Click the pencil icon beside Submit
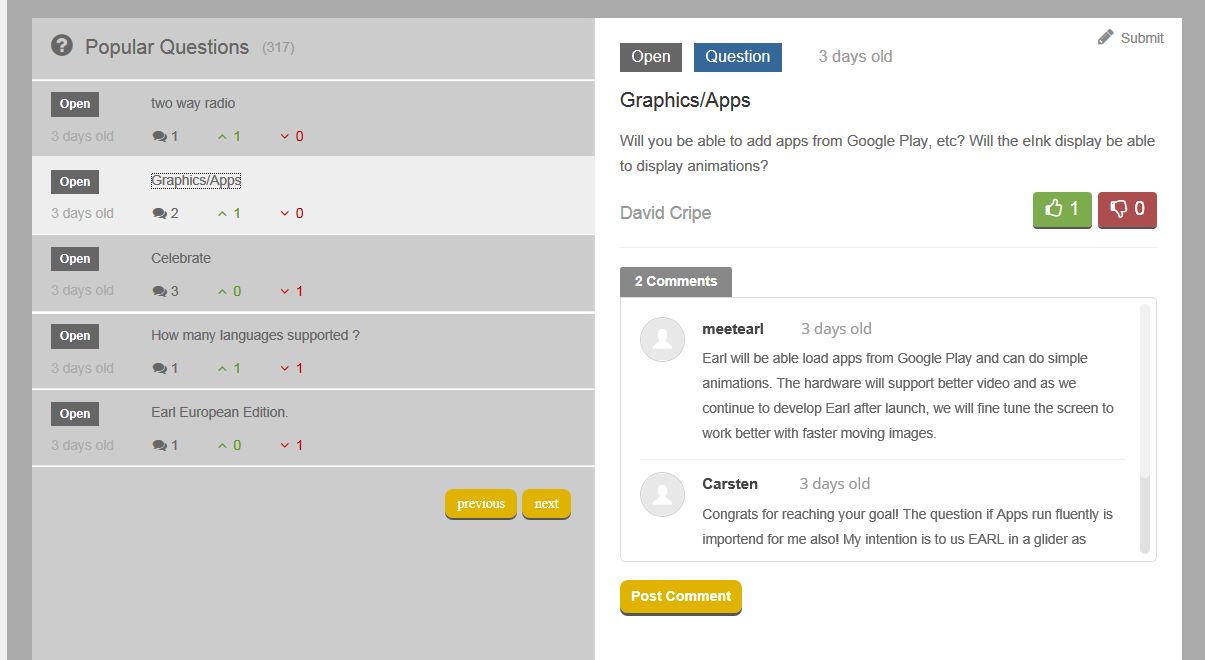Screen dimensions: 1205x660 [1105, 38]
